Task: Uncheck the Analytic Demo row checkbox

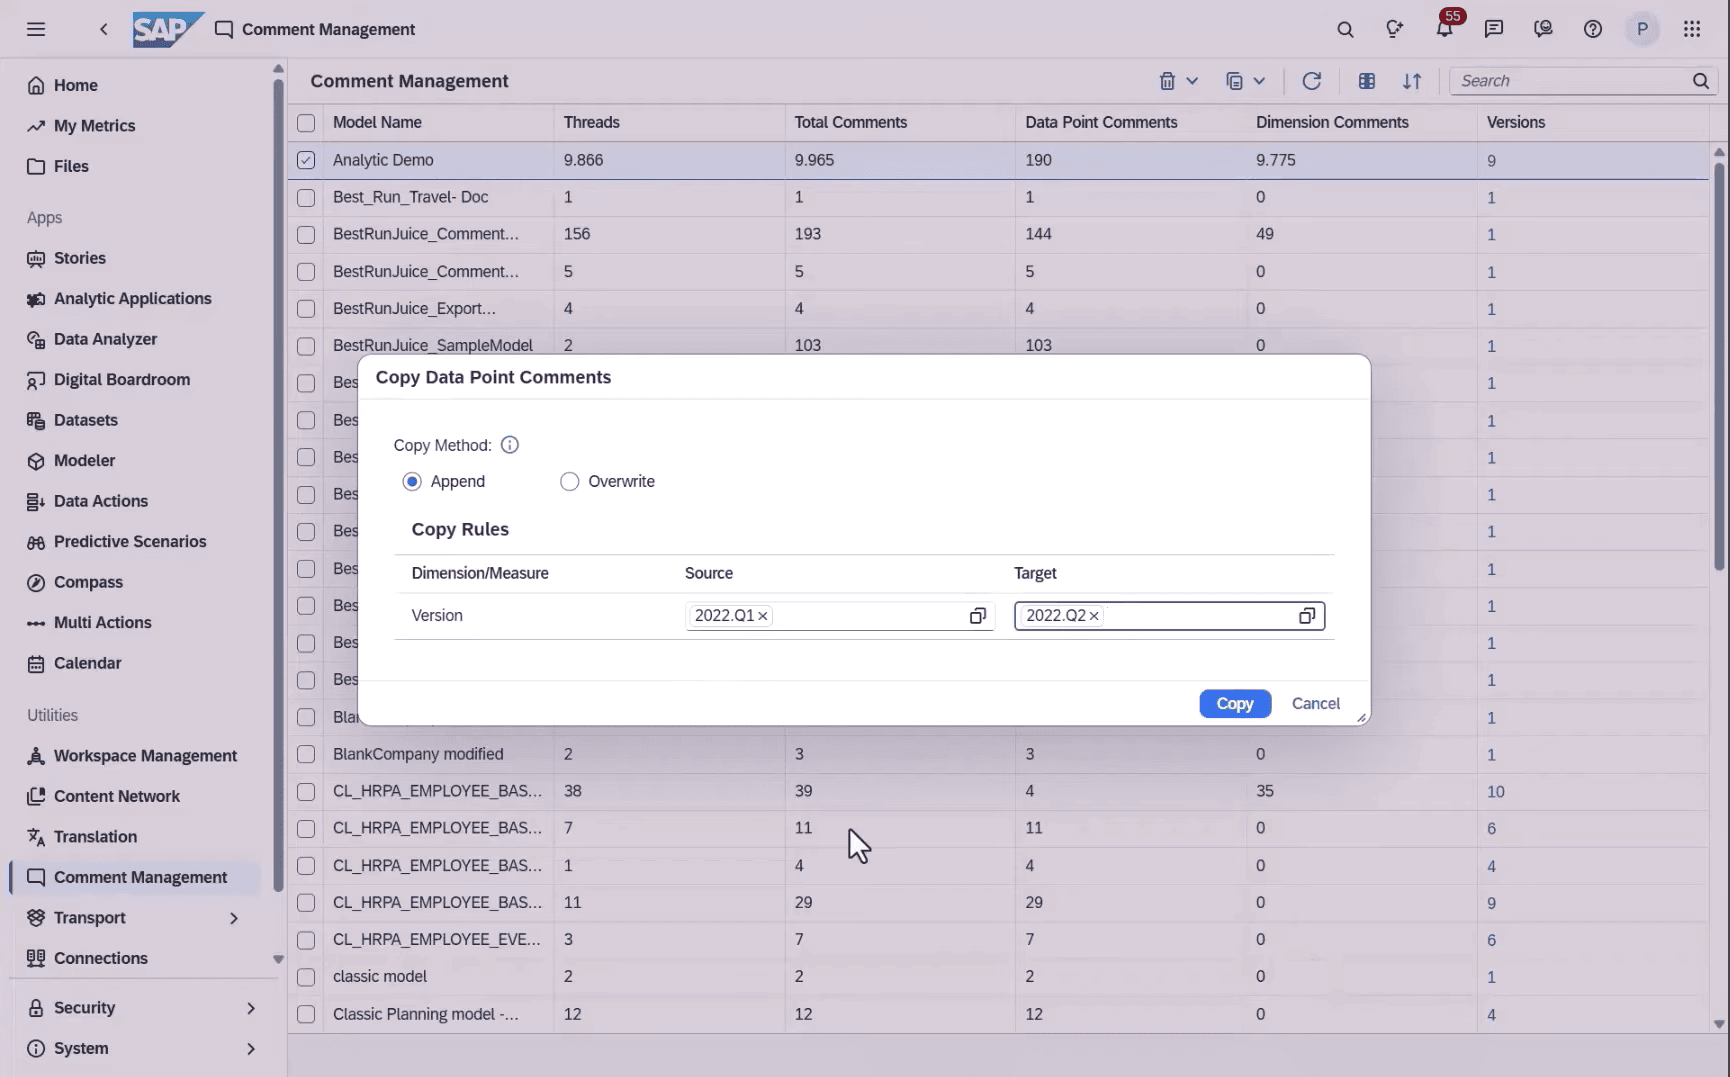Action: pos(306,160)
